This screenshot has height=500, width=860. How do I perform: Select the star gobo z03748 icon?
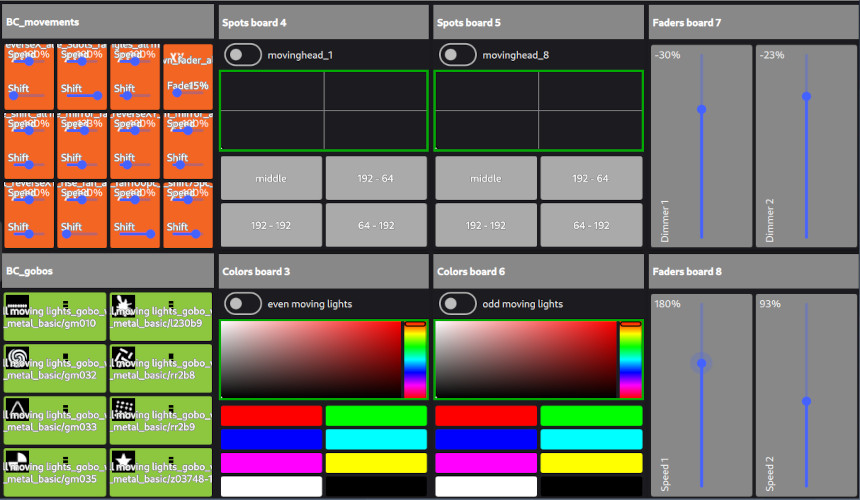tap(124, 460)
